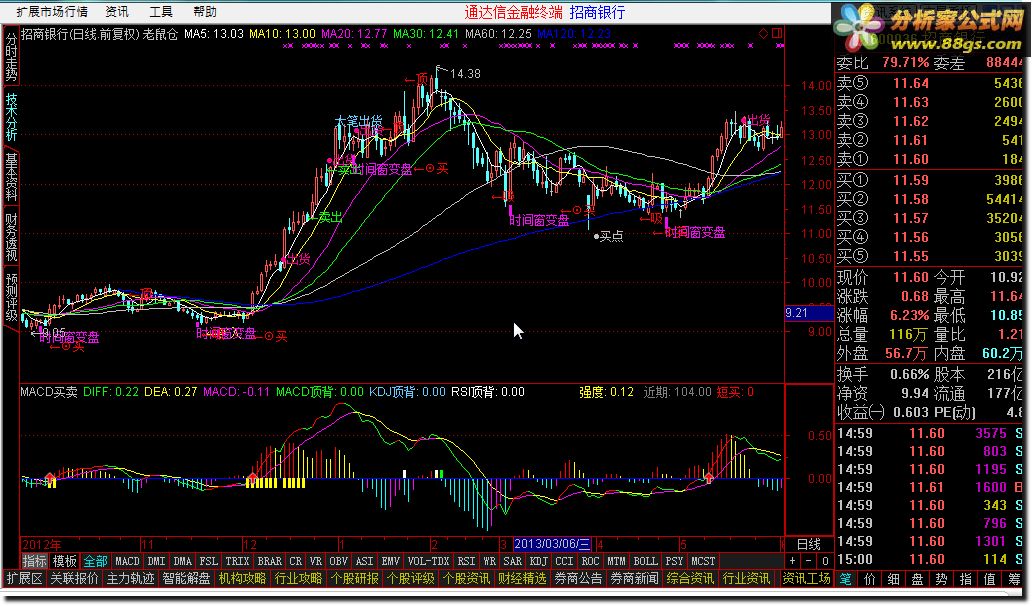Open the 个股资讯 bottom tab

tap(466, 578)
